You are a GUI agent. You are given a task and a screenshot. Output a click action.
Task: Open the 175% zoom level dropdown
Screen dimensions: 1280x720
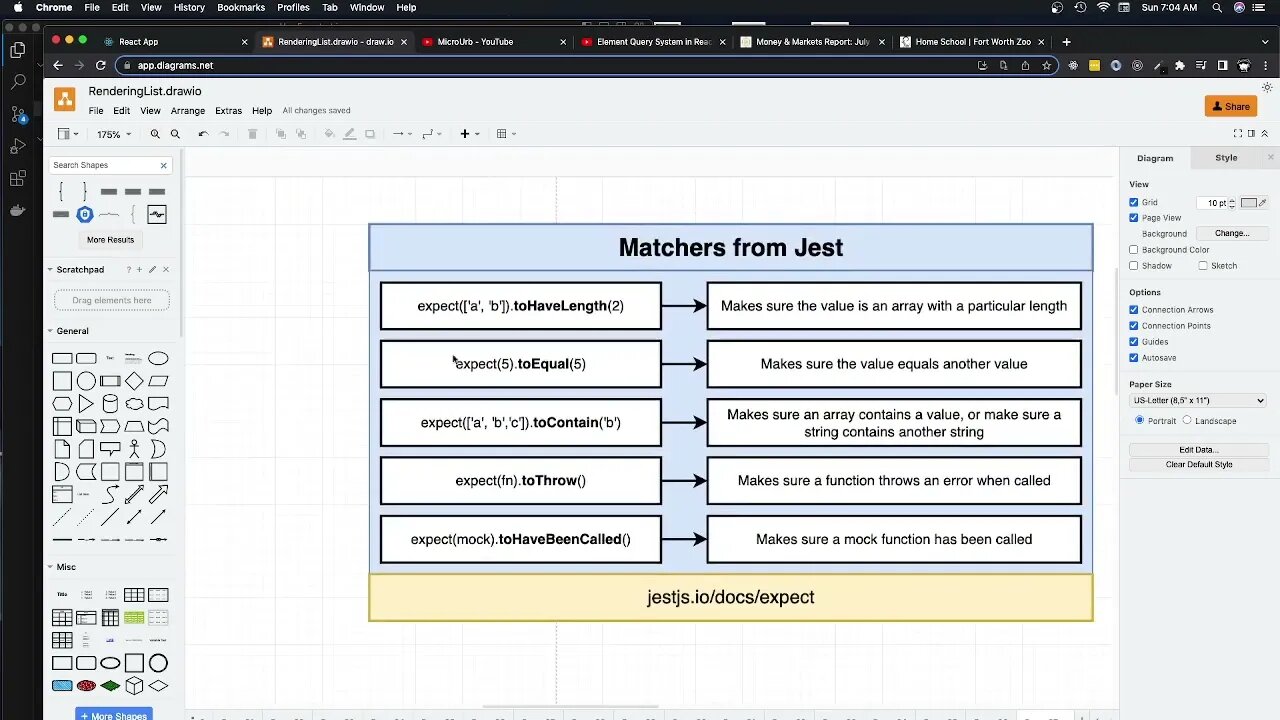pyautogui.click(x=114, y=134)
